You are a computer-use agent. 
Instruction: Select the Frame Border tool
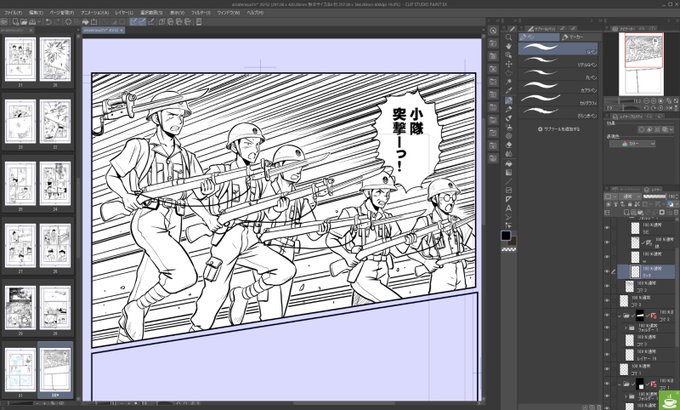point(508,190)
